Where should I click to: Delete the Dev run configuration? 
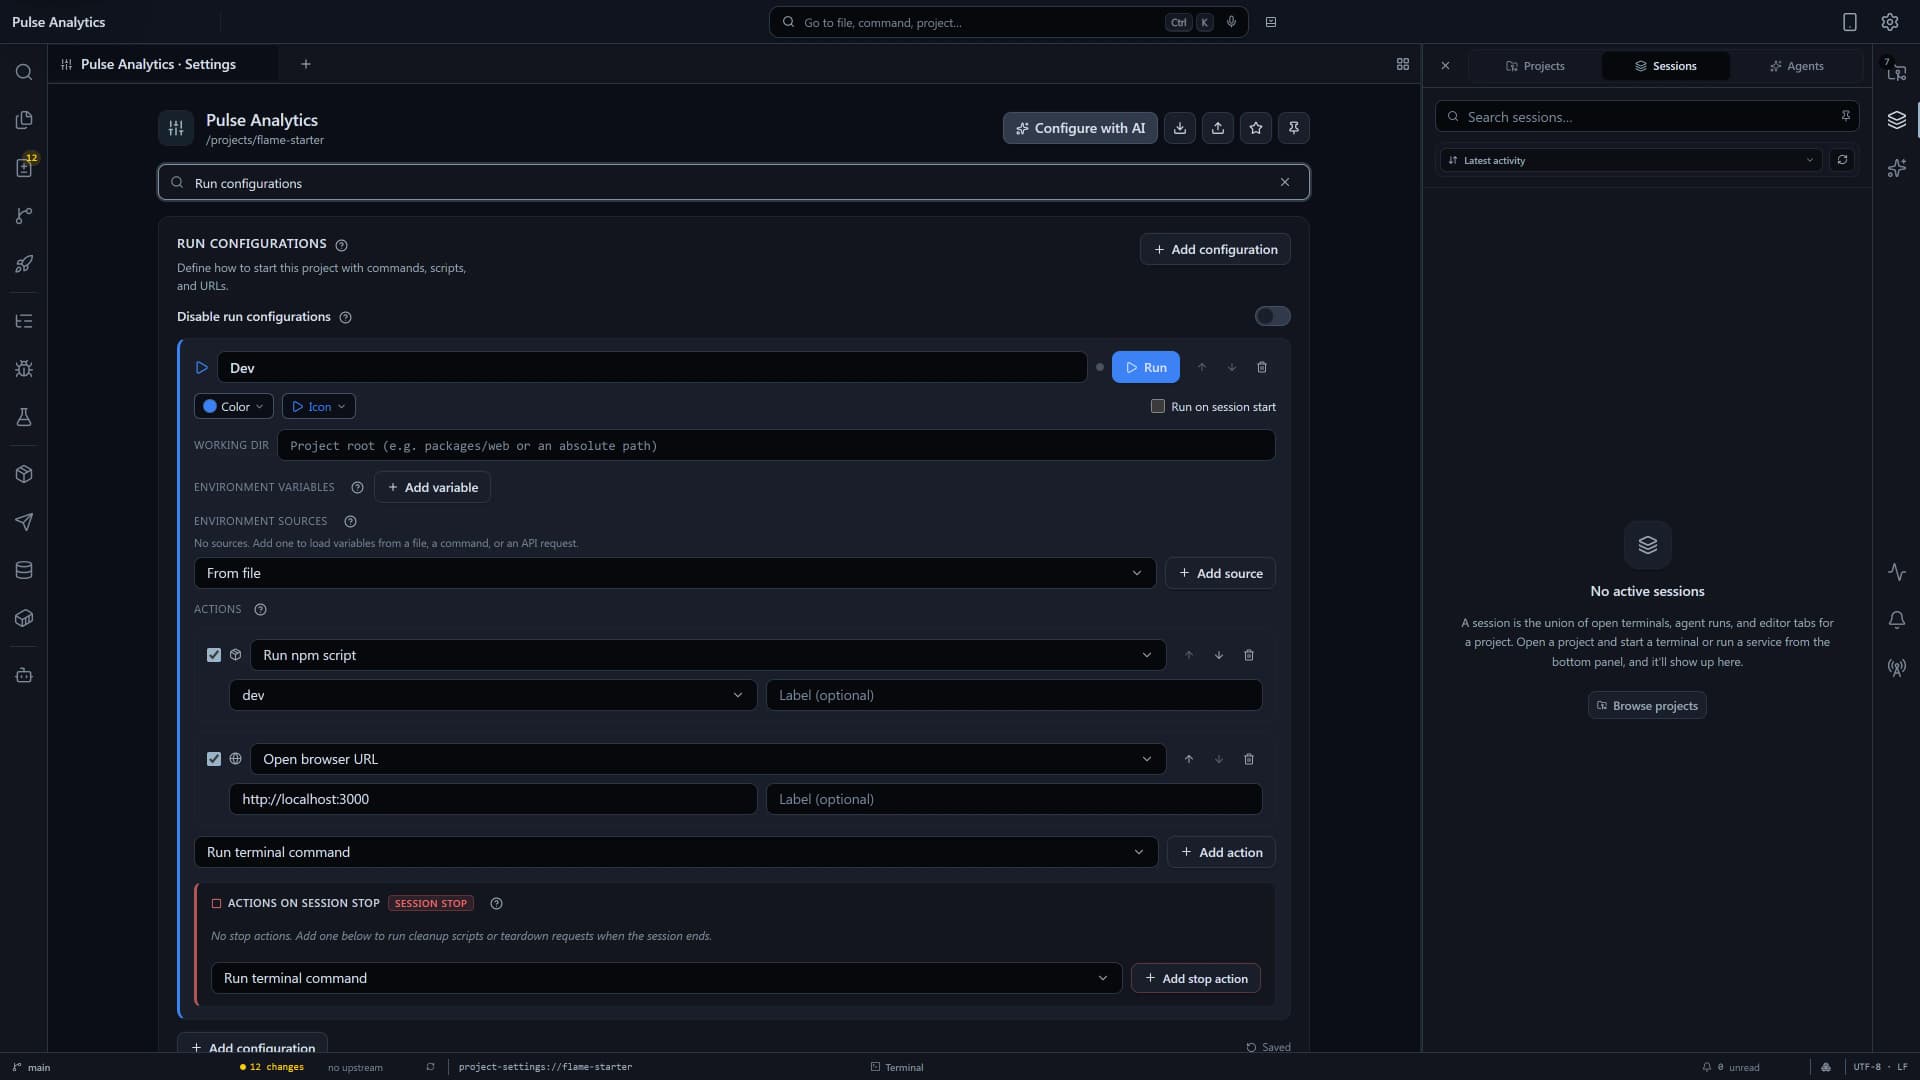(1262, 367)
